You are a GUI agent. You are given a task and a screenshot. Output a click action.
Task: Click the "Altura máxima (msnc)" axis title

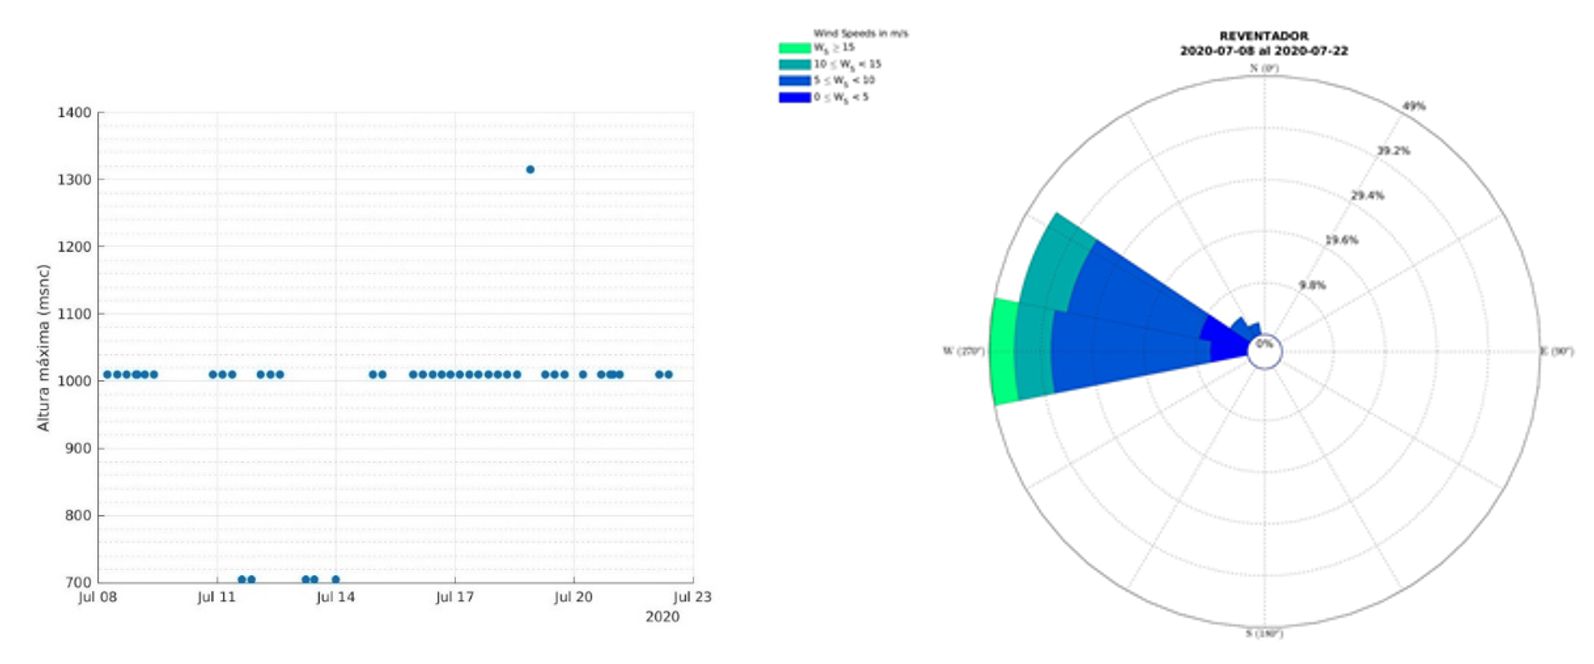click(44, 348)
